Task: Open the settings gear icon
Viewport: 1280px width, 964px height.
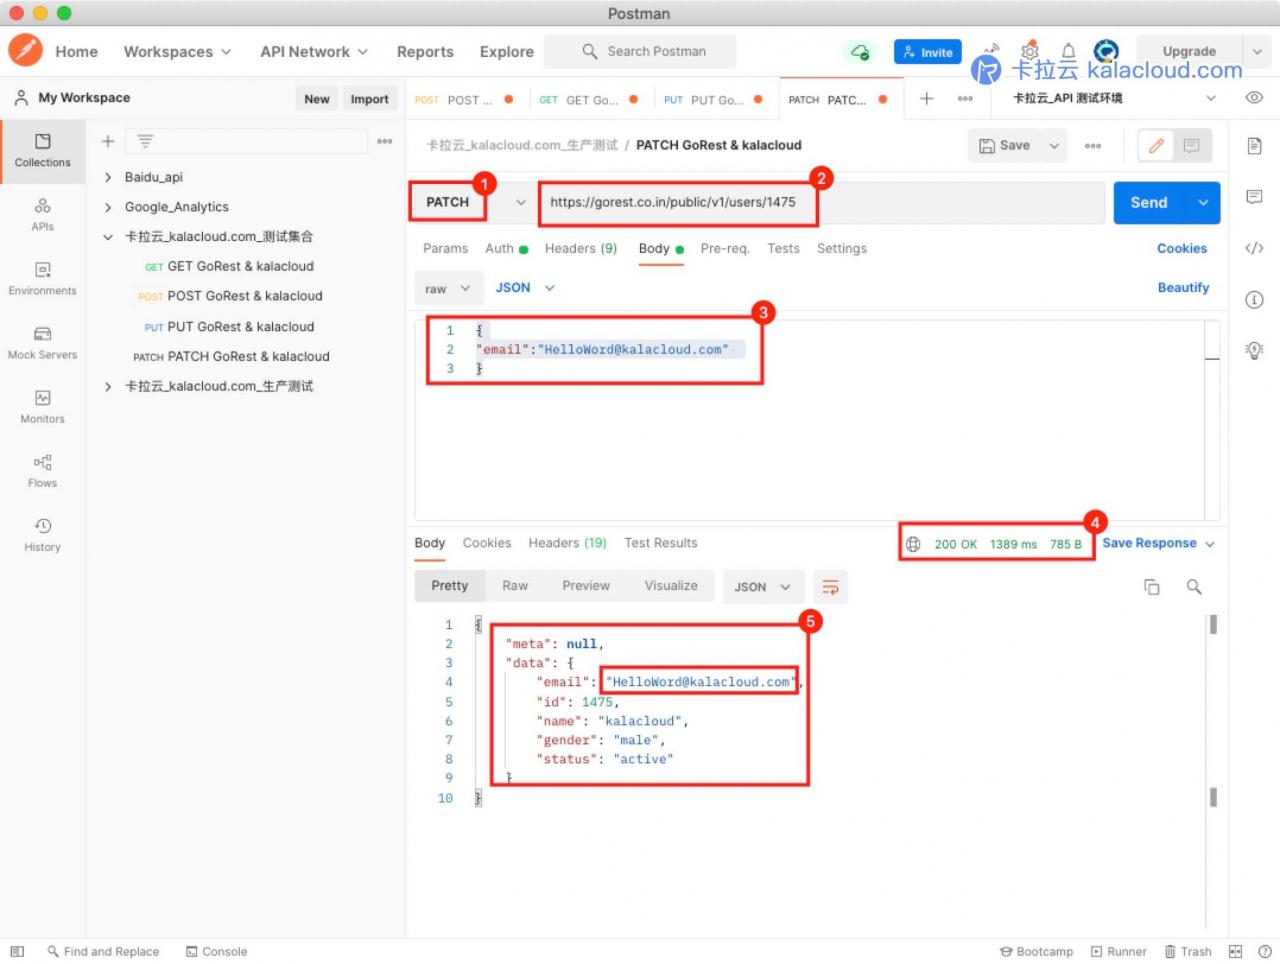Action: point(1029,51)
